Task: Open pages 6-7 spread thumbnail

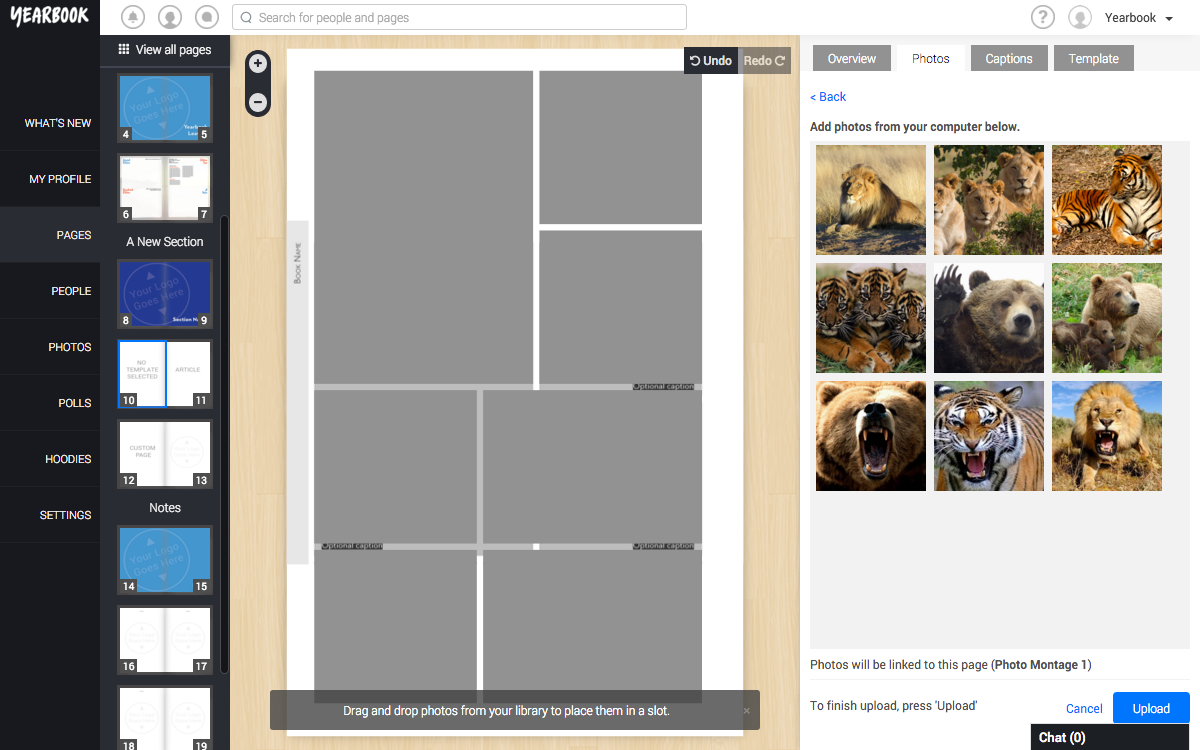Action: pos(165,187)
